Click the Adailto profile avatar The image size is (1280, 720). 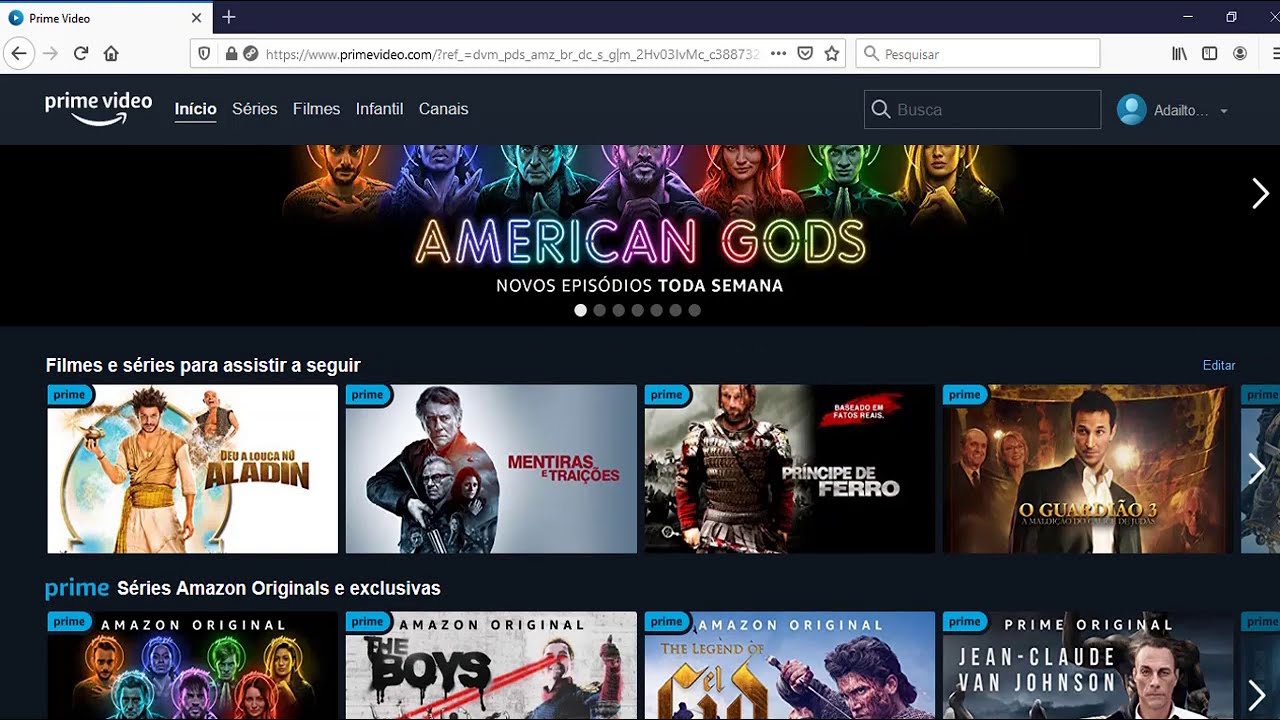click(x=1132, y=110)
